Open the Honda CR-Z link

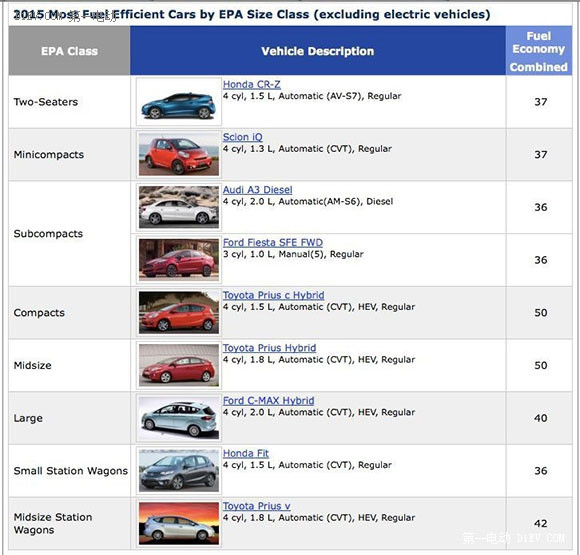tap(252, 84)
